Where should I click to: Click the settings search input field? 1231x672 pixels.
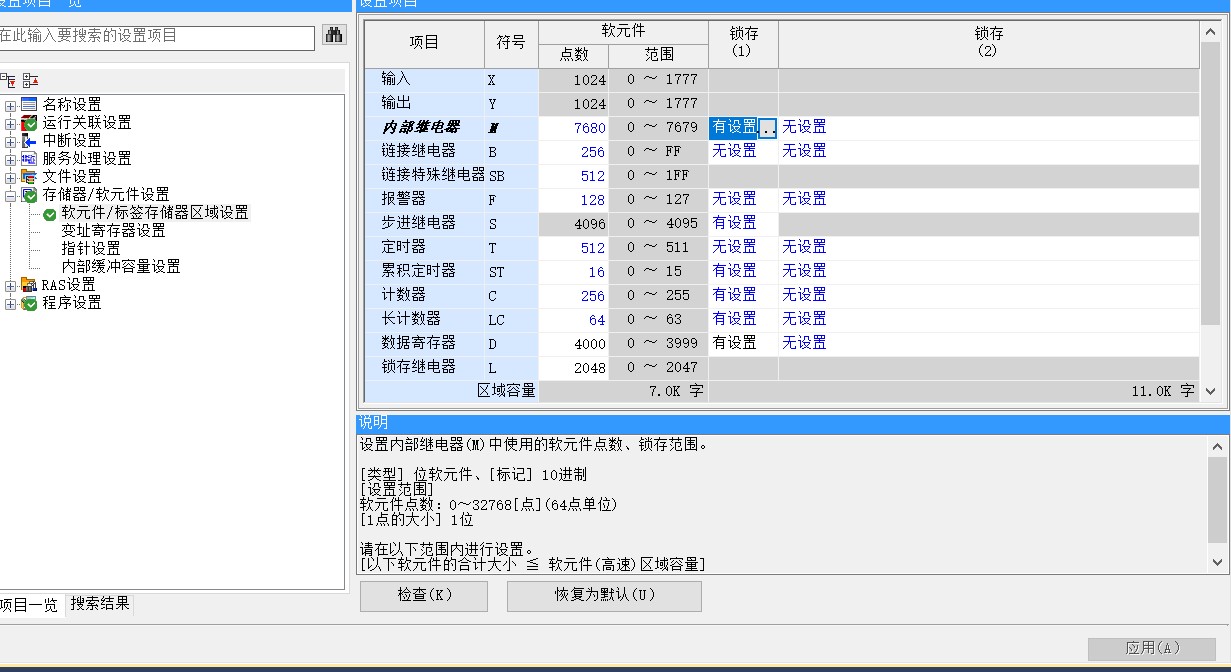(x=155, y=37)
